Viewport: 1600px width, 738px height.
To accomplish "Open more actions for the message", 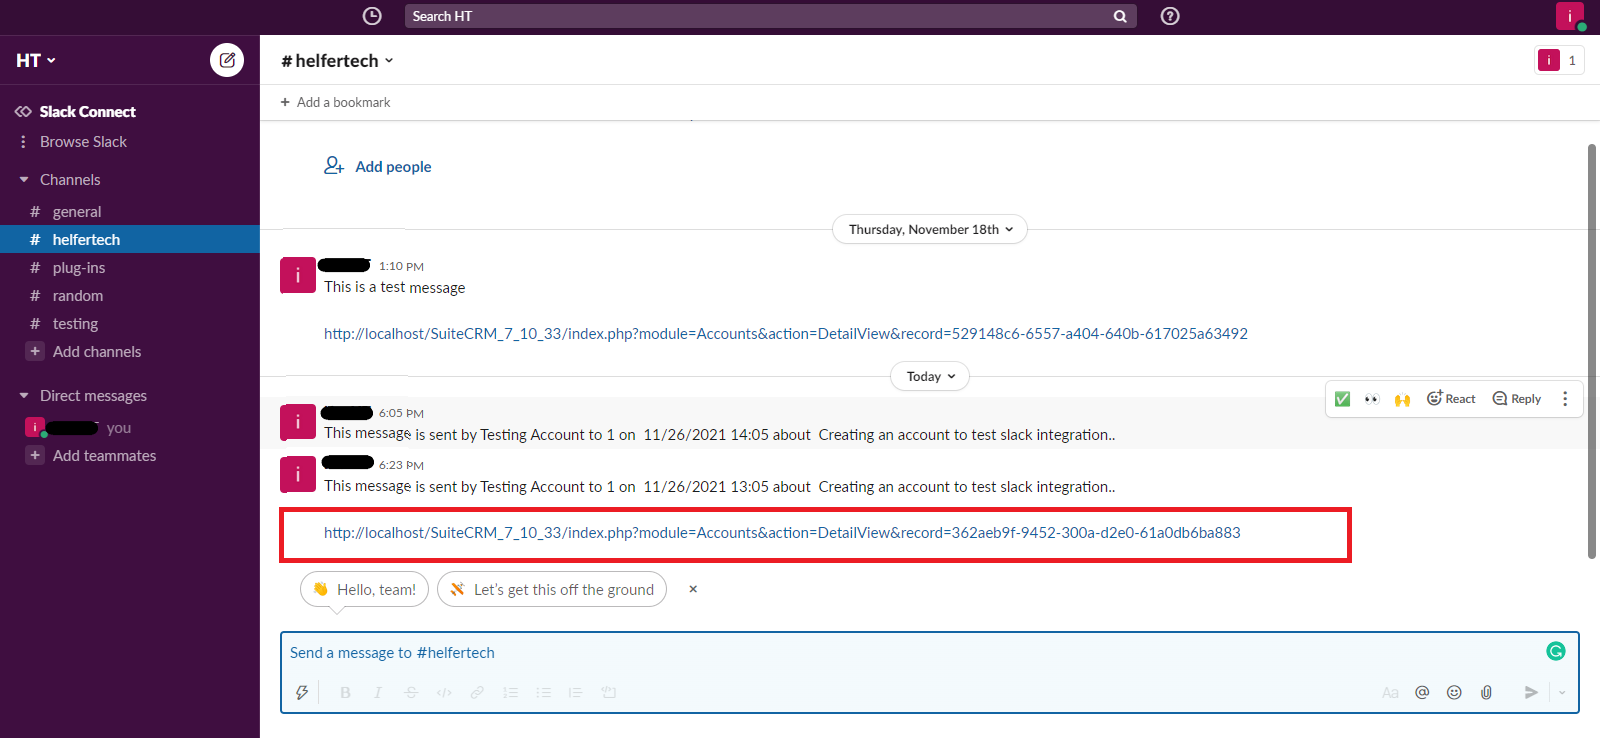I will [x=1565, y=399].
